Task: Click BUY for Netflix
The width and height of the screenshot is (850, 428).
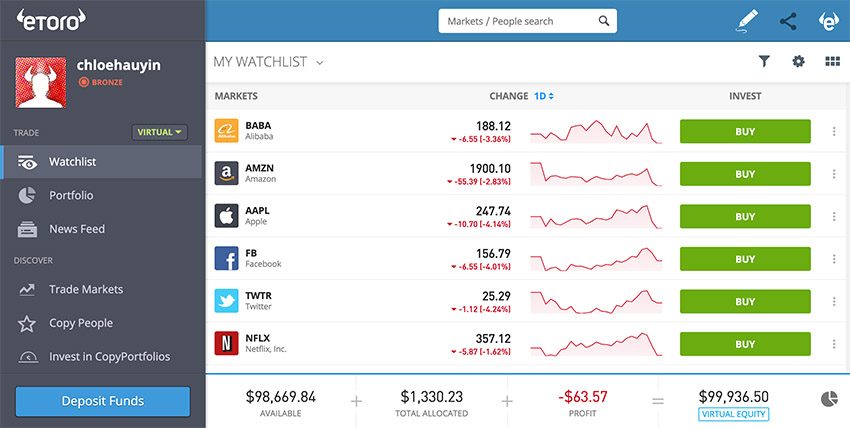Action: pyautogui.click(x=745, y=344)
